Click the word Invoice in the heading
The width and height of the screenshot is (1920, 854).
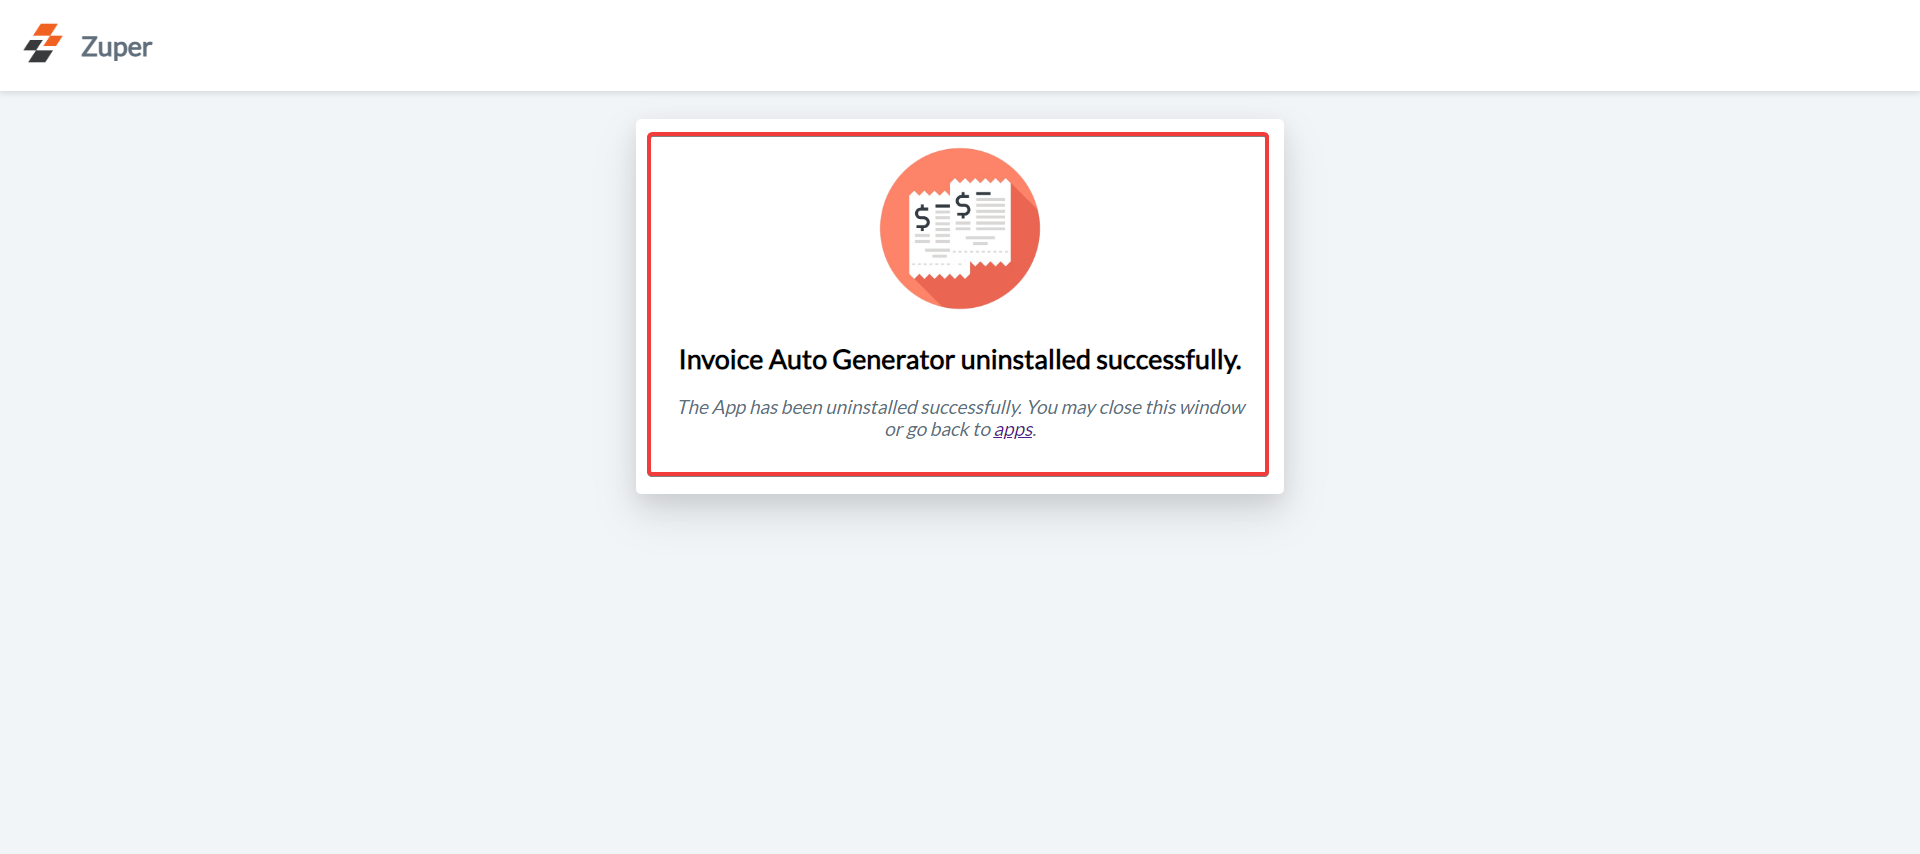point(721,360)
